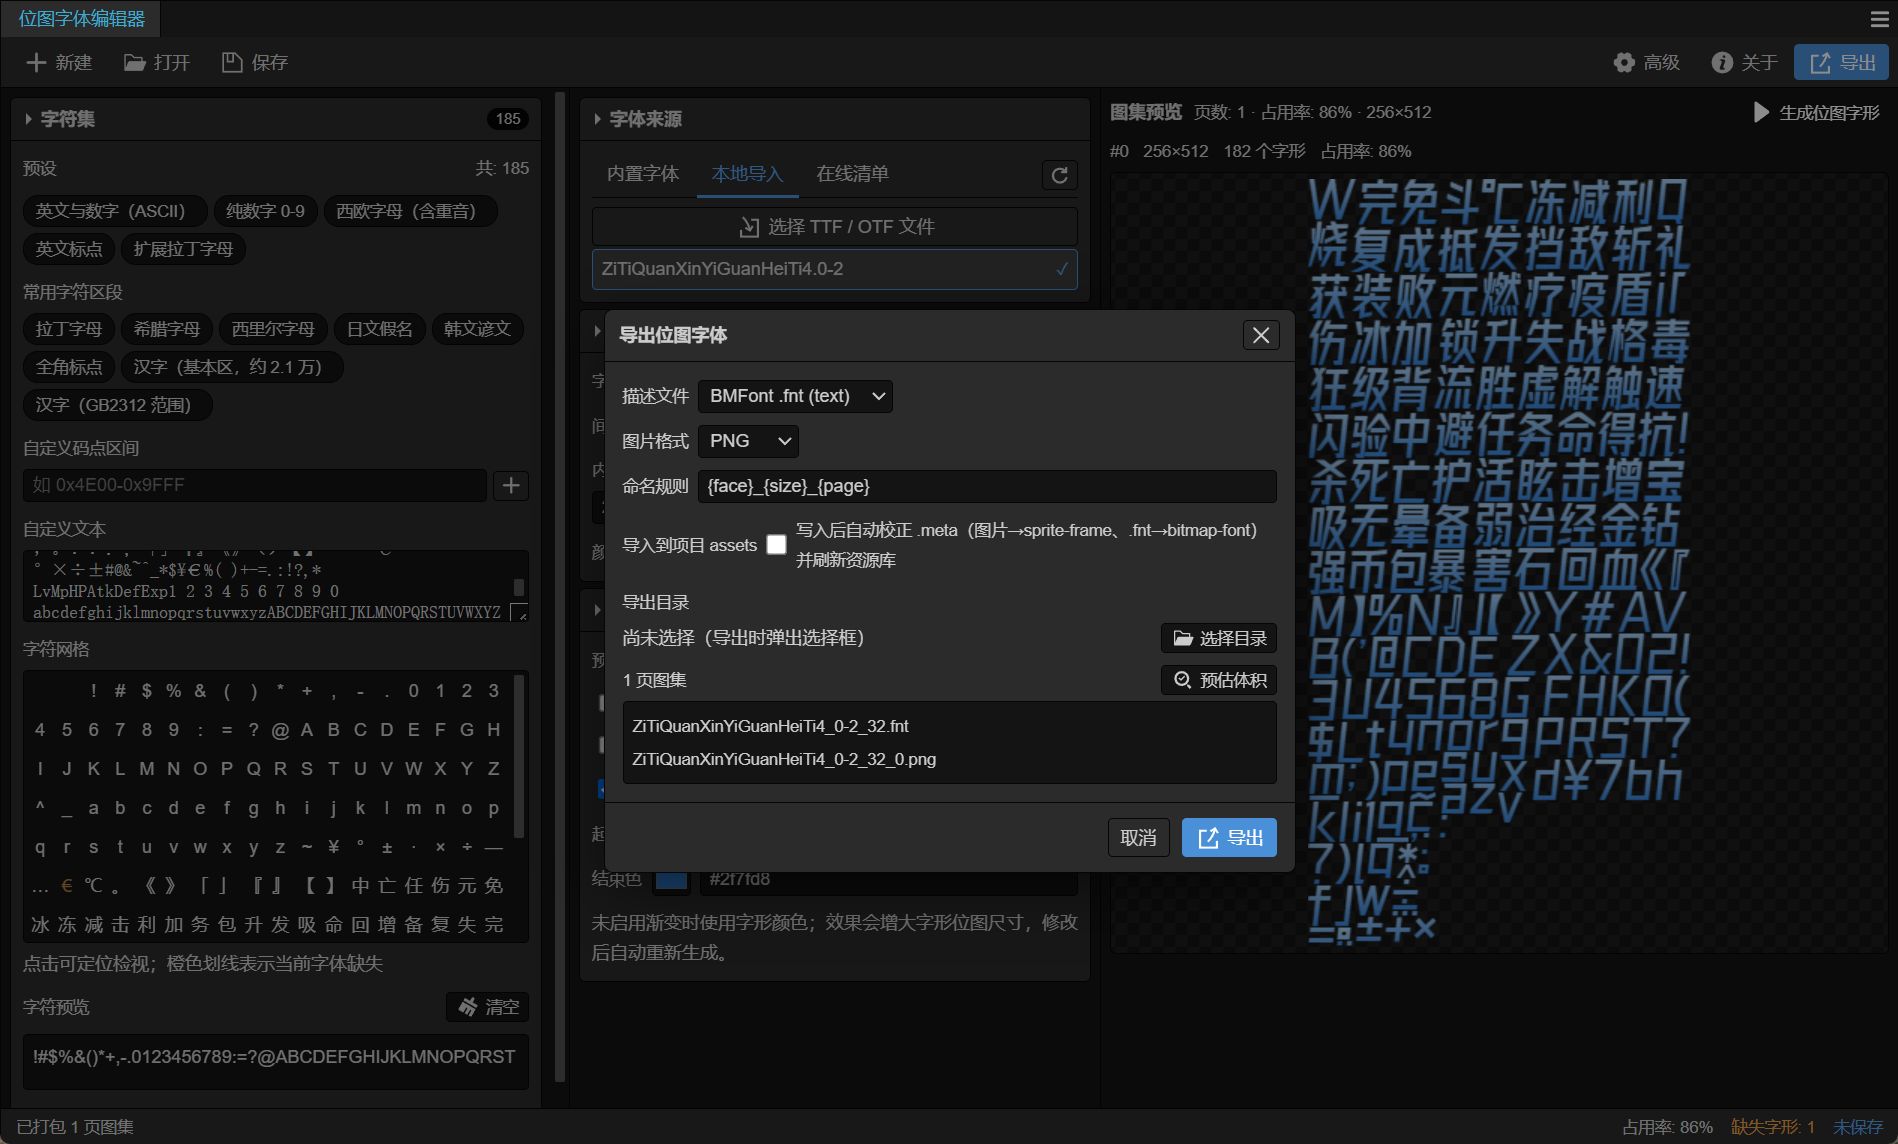
Task: Click the 新建 (new) toolbar button
Action: click(59, 63)
